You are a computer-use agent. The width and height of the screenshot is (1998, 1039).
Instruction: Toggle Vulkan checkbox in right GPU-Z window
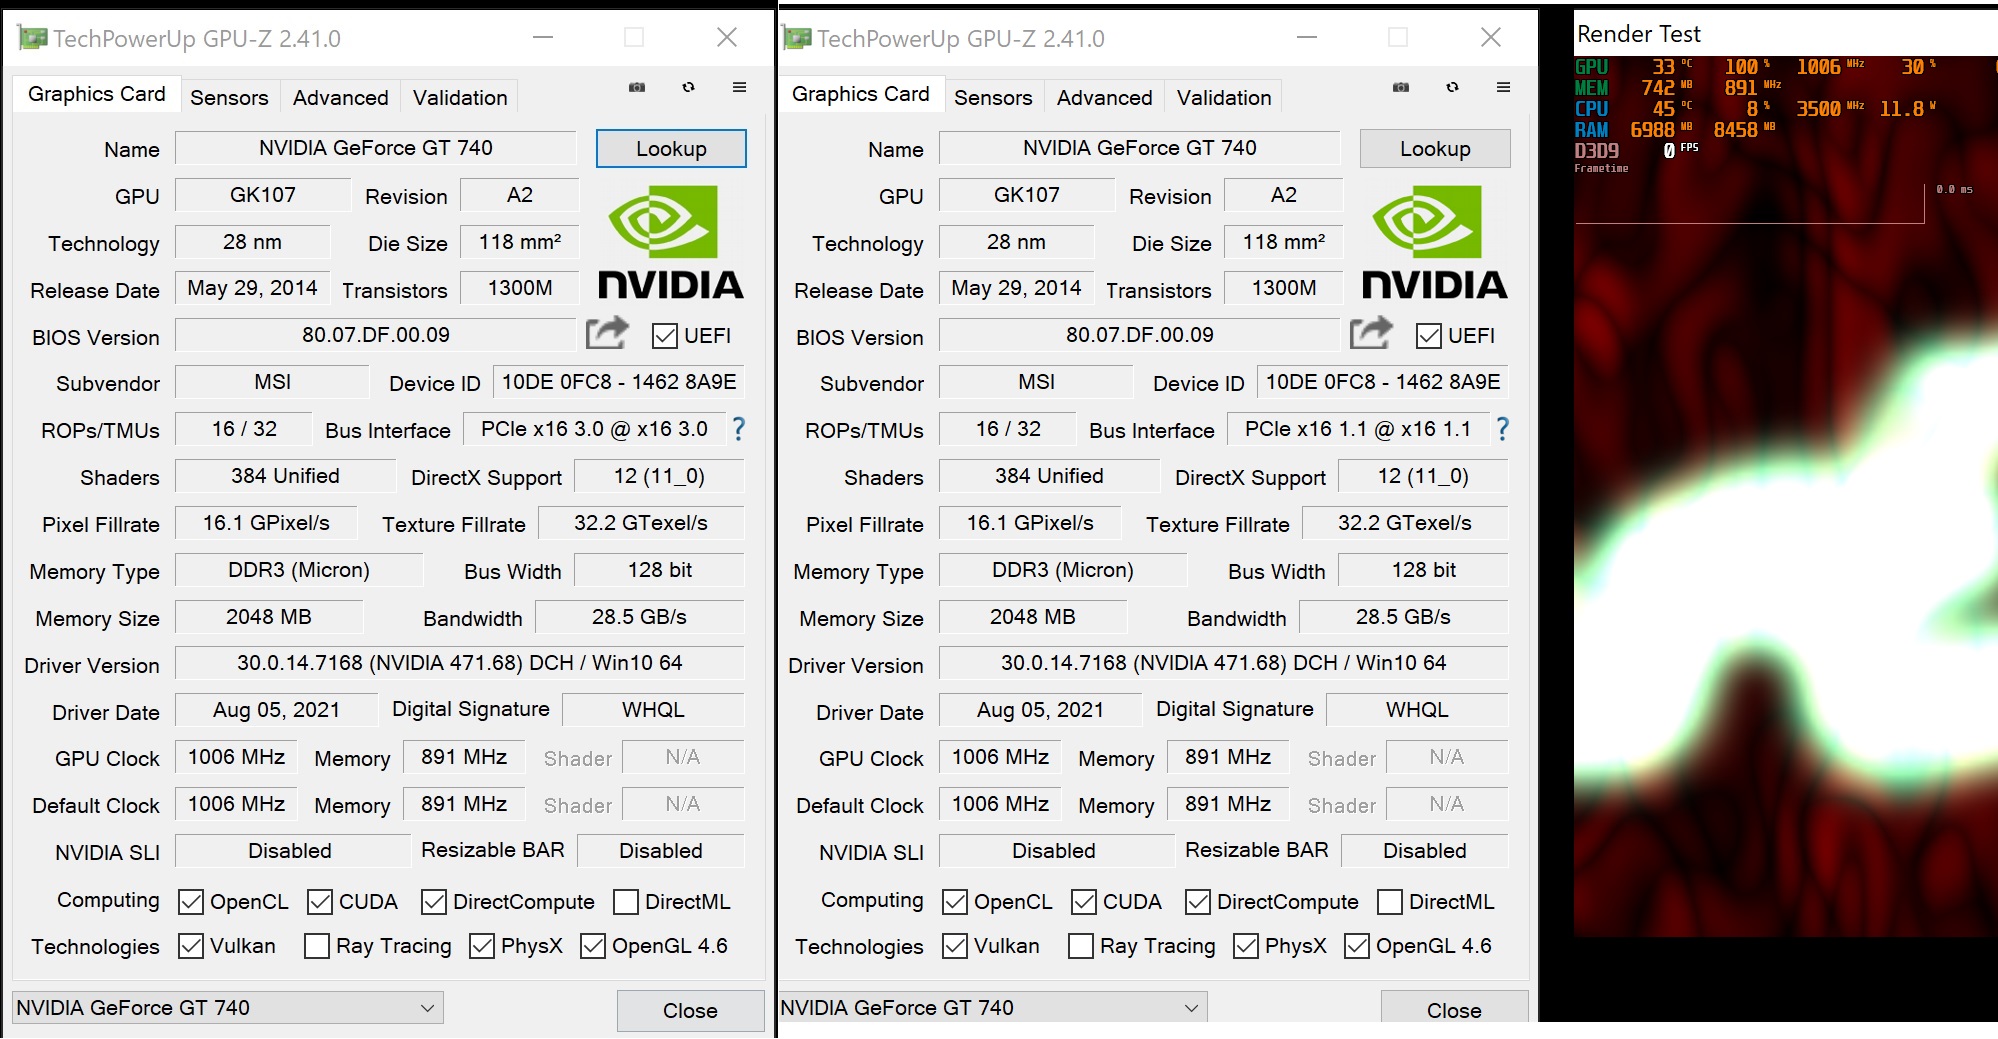(954, 946)
